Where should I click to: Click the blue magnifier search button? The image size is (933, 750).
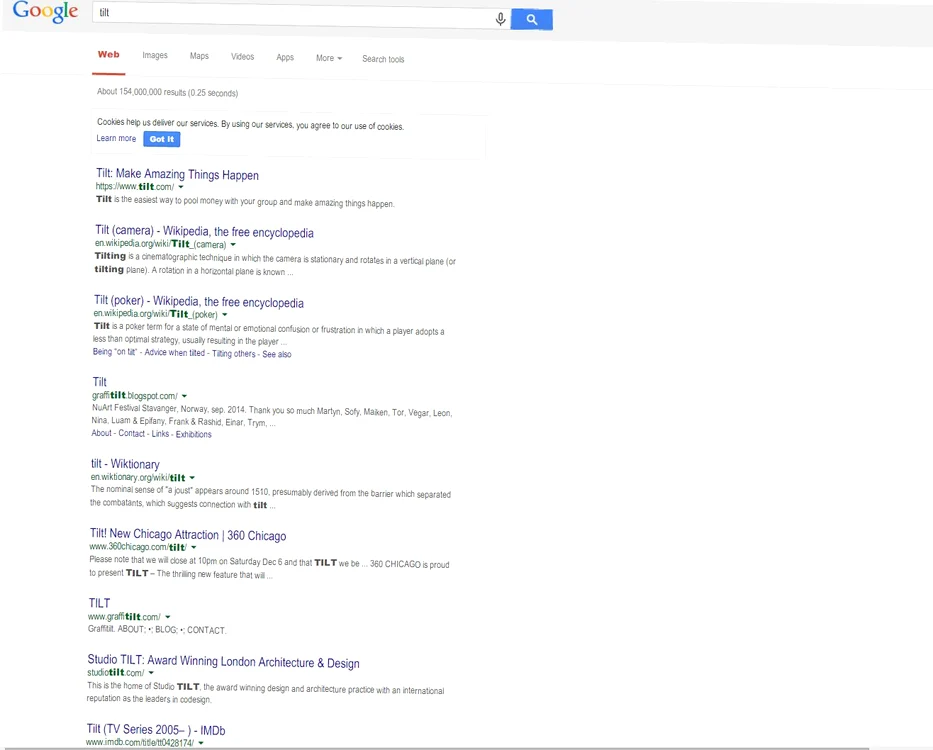pyautogui.click(x=531, y=19)
